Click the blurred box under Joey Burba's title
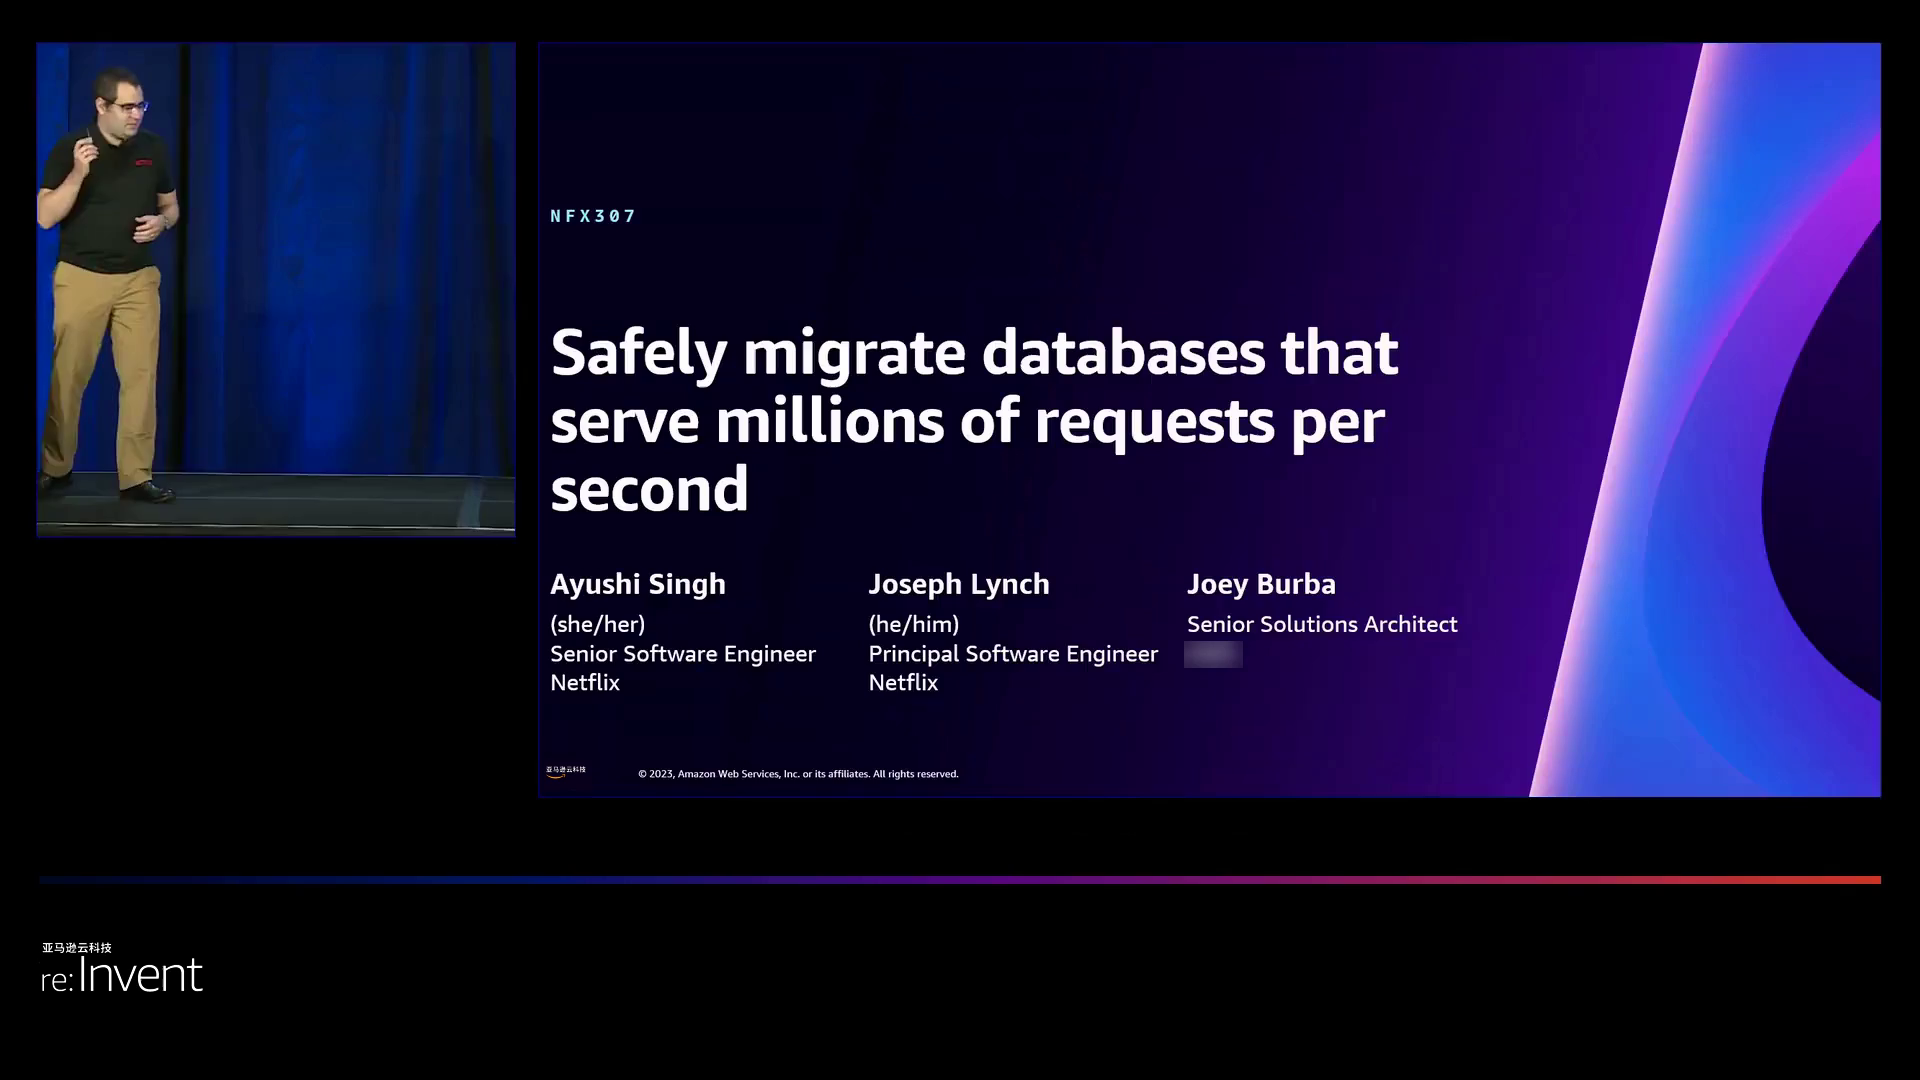 click(1213, 655)
